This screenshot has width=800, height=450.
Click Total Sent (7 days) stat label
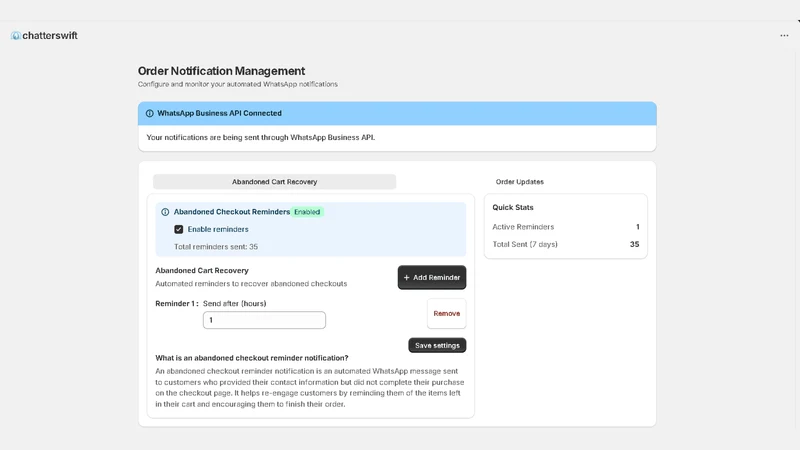click(525, 244)
